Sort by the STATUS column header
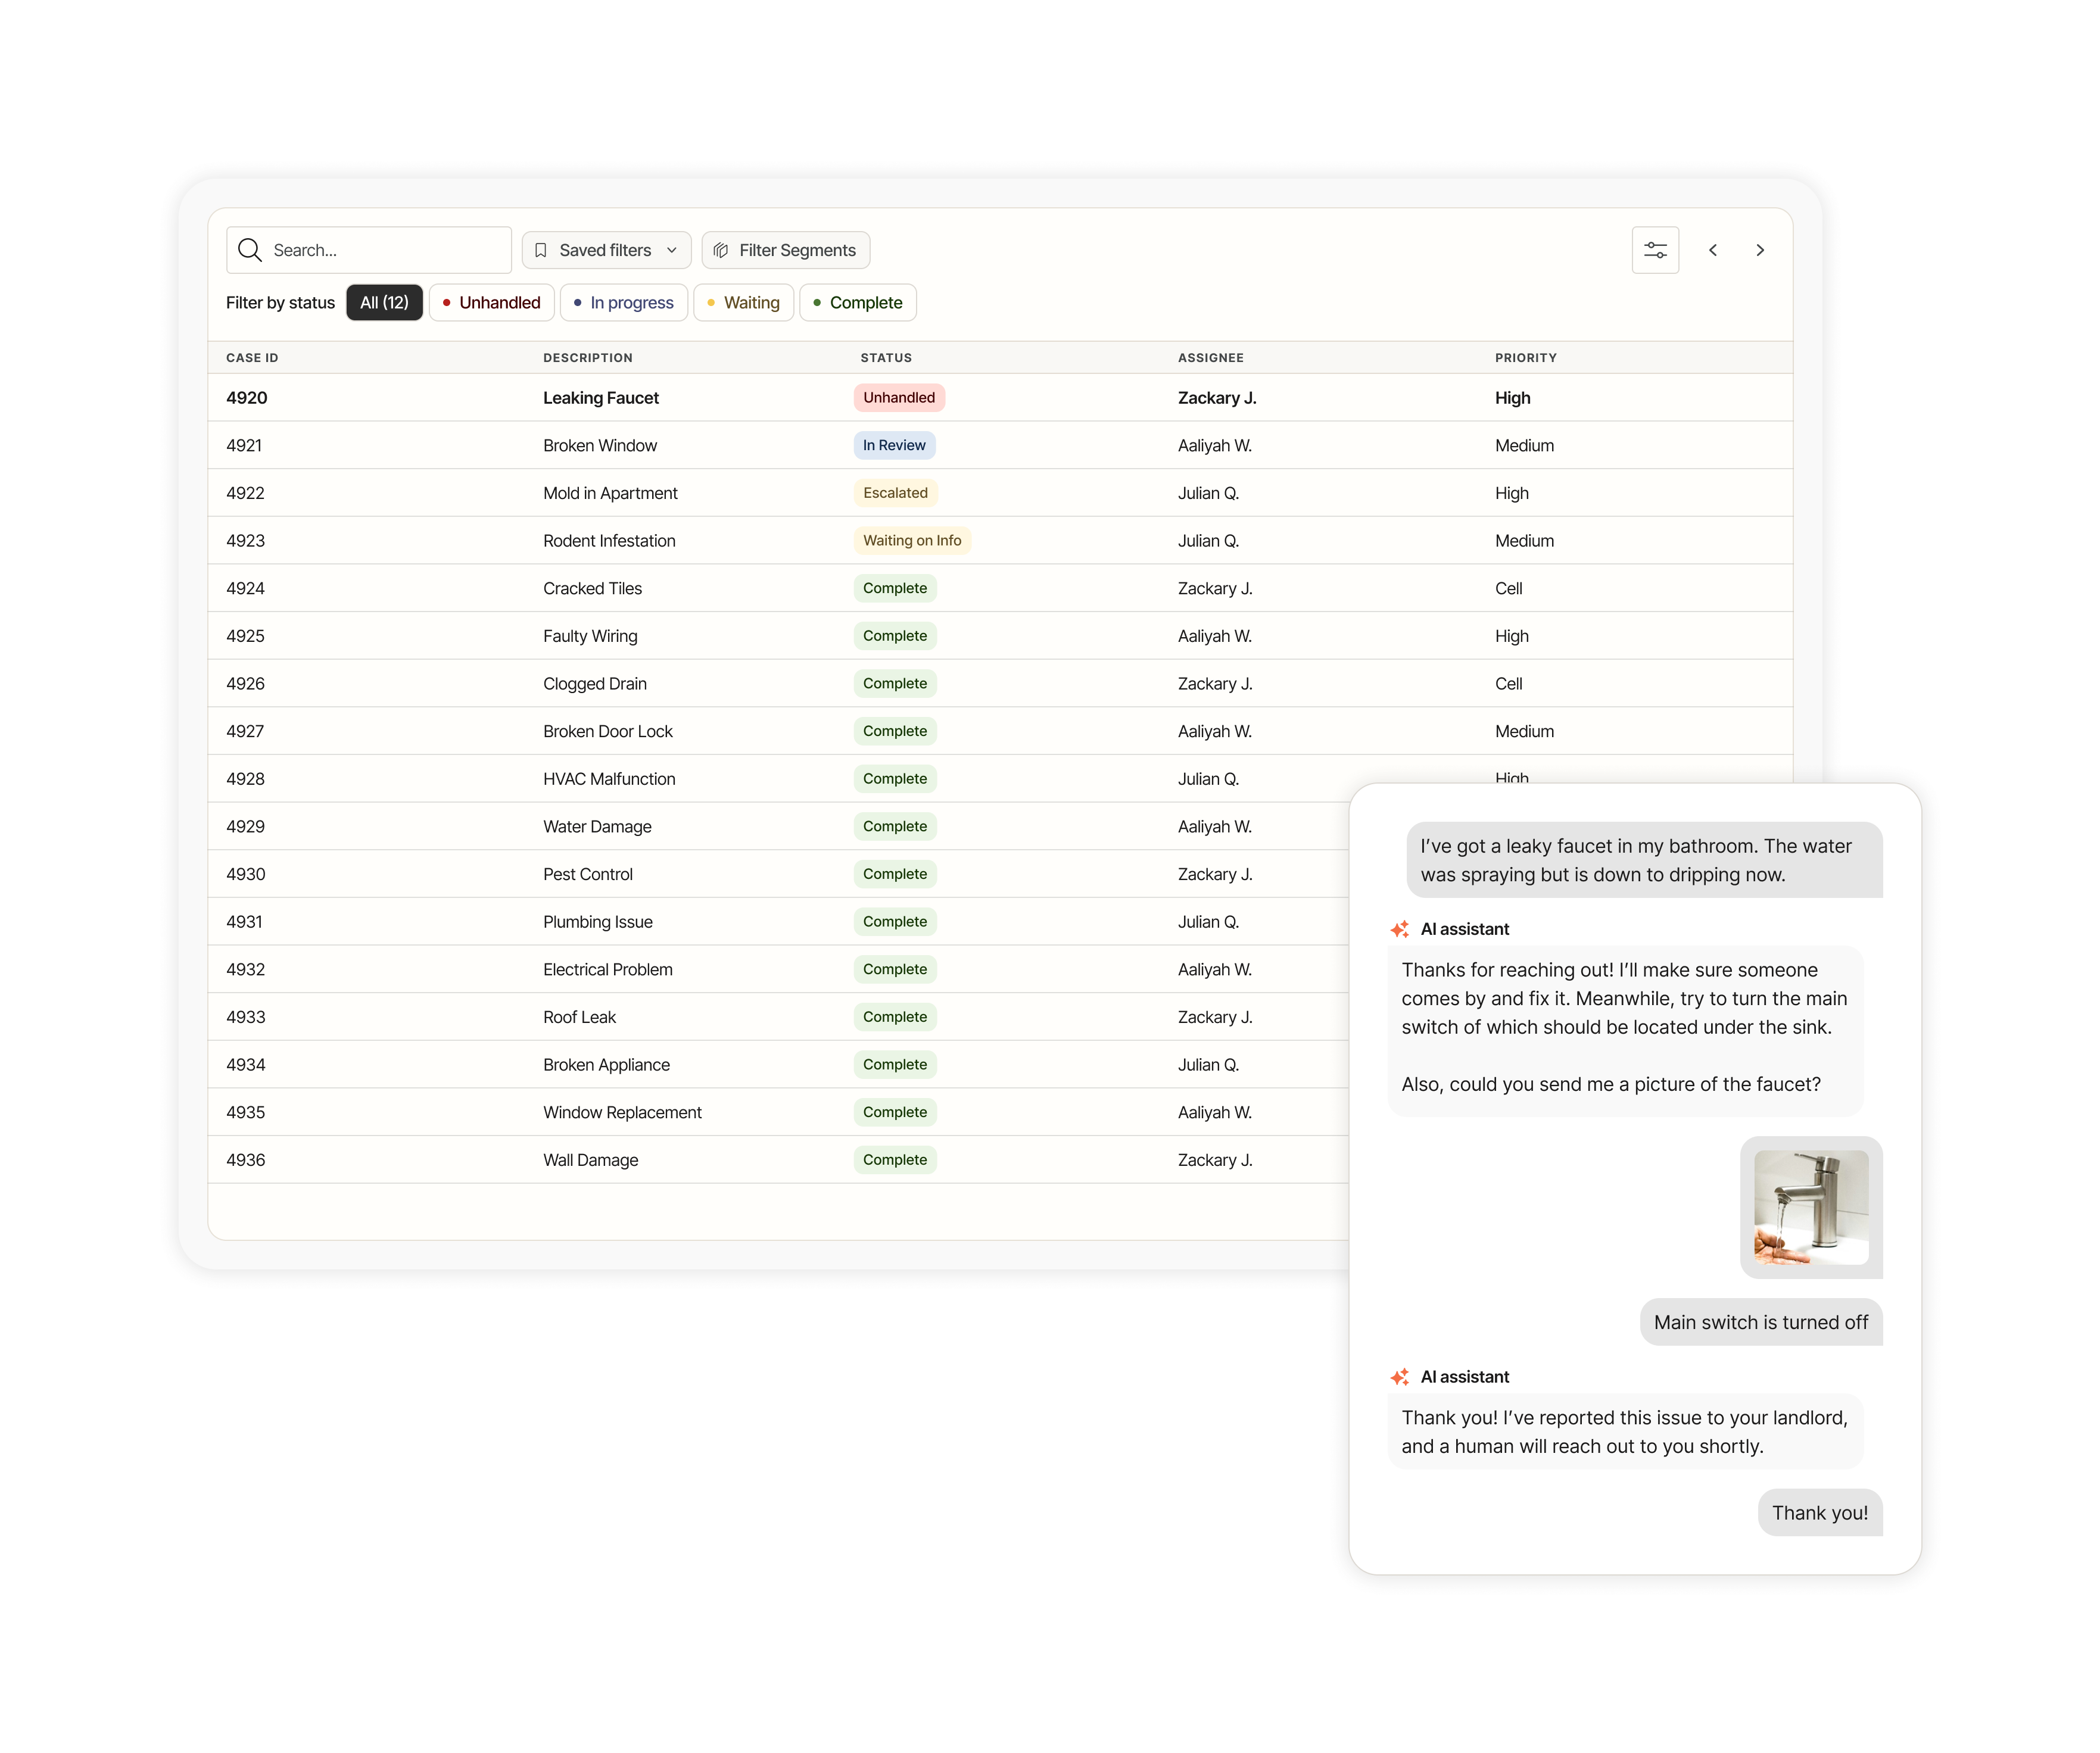The width and height of the screenshot is (2100, 1753). click(x=886, y=358)
